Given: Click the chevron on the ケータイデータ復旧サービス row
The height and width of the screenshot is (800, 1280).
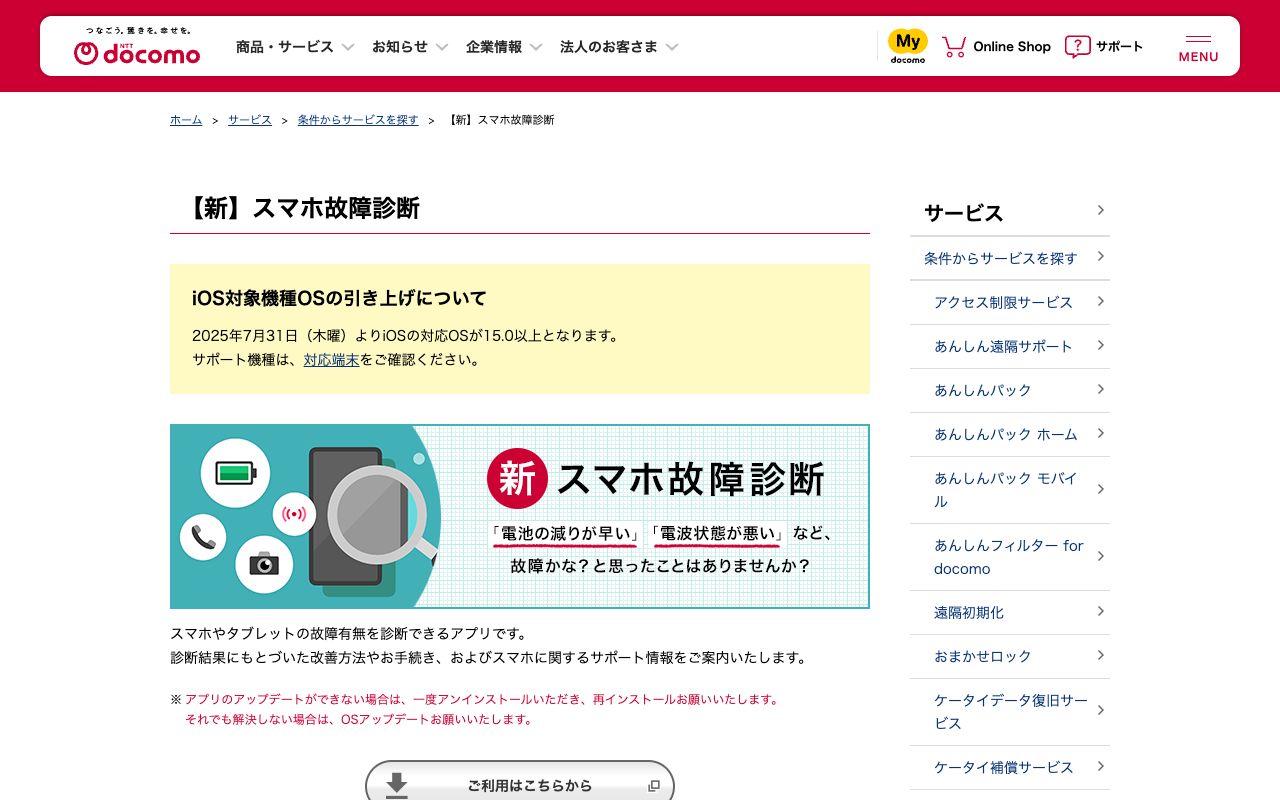Looking at the screenshot, I should (x=1100, y=710).
